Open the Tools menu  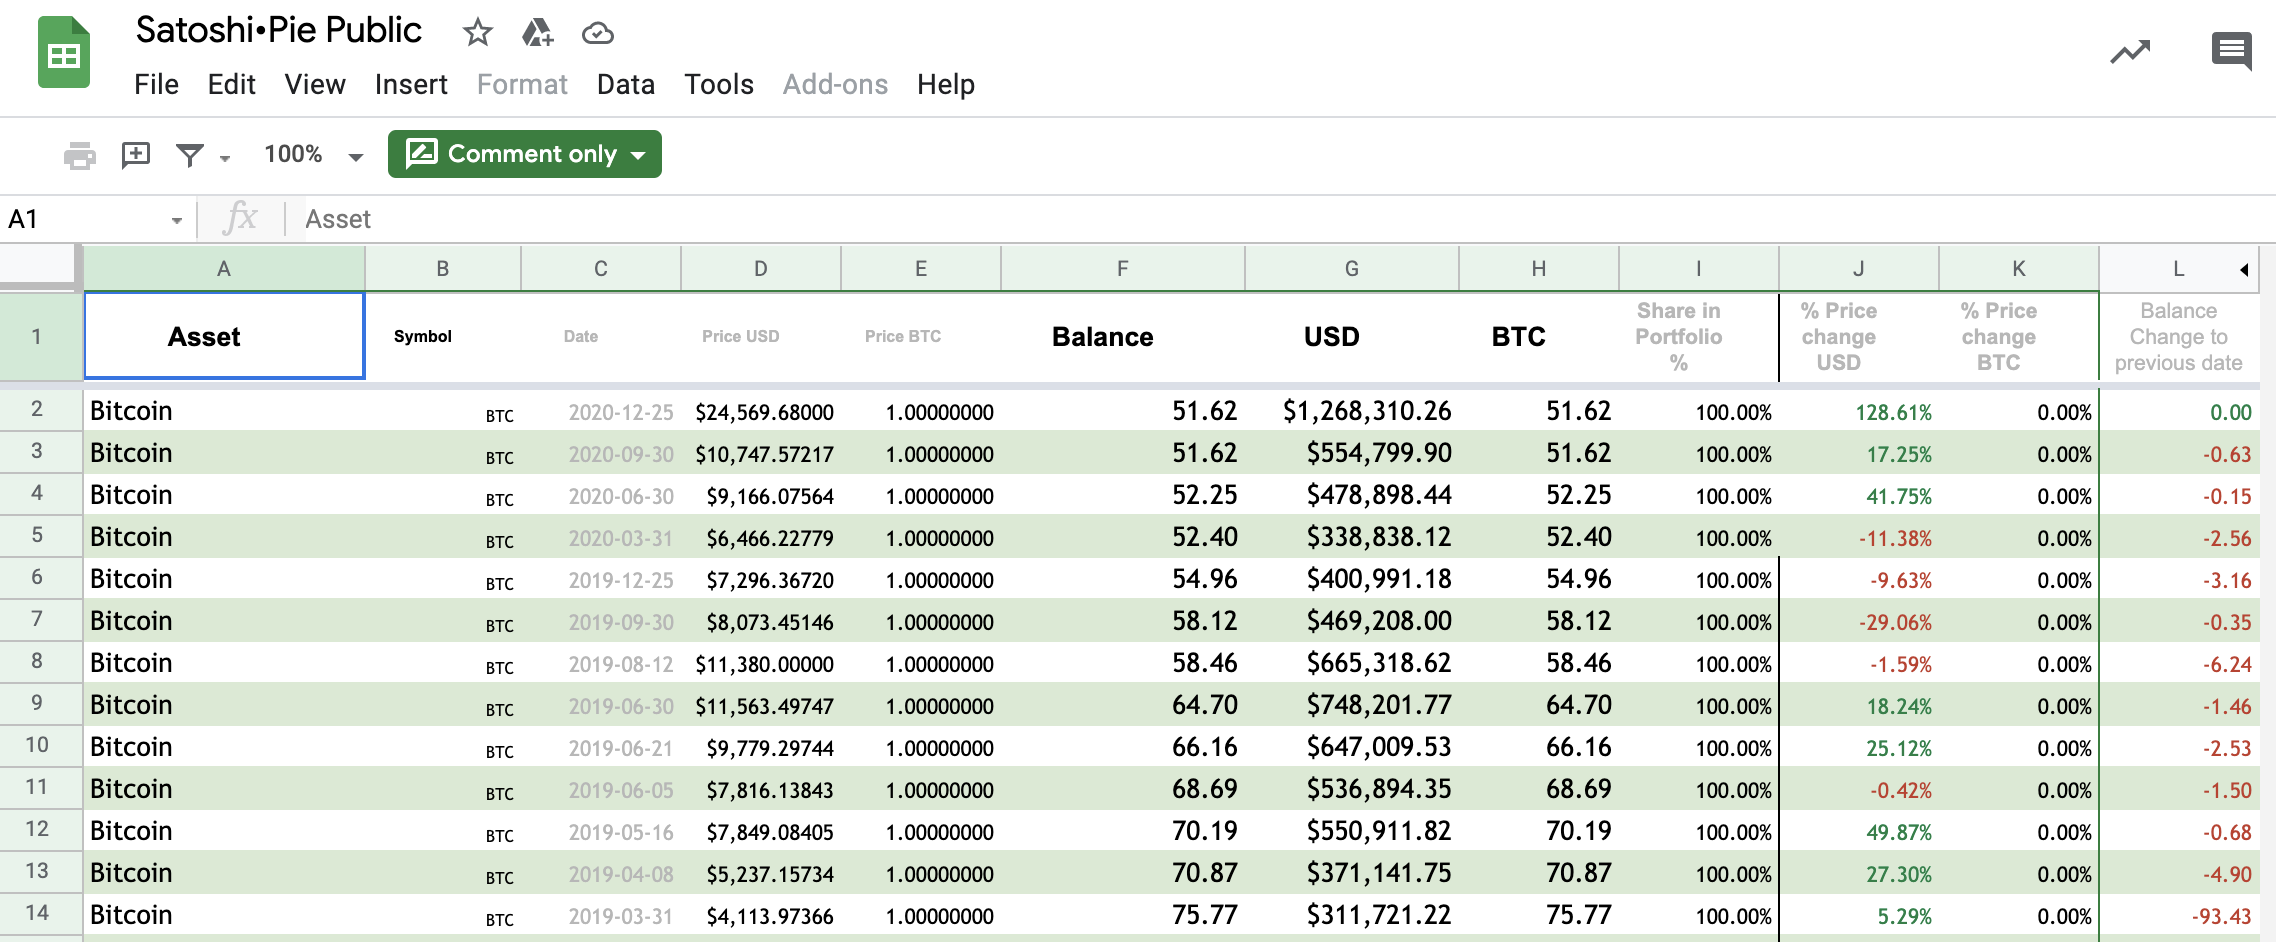click(718, 85)
